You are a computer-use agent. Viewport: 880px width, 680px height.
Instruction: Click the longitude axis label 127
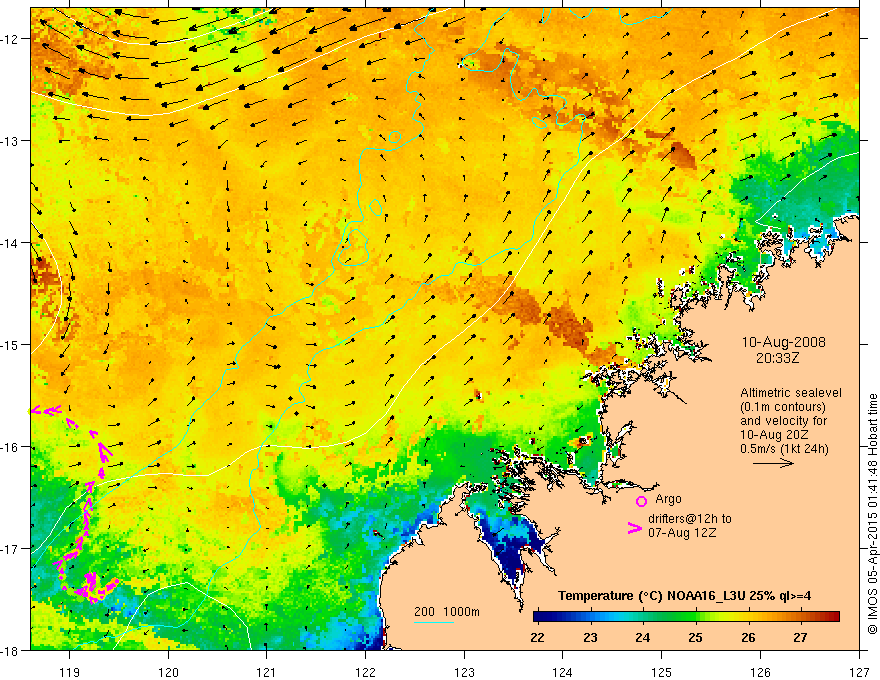859,672
